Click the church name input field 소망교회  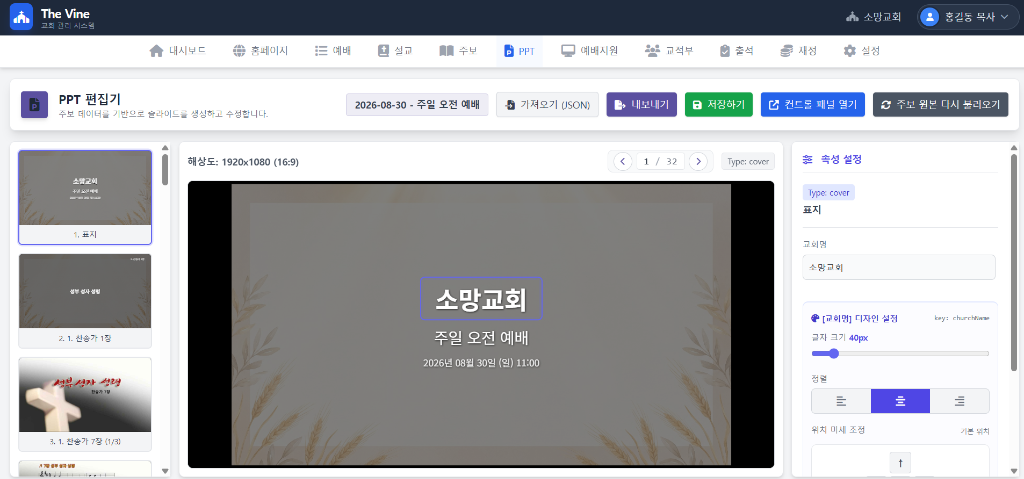(x=899, y=267)
